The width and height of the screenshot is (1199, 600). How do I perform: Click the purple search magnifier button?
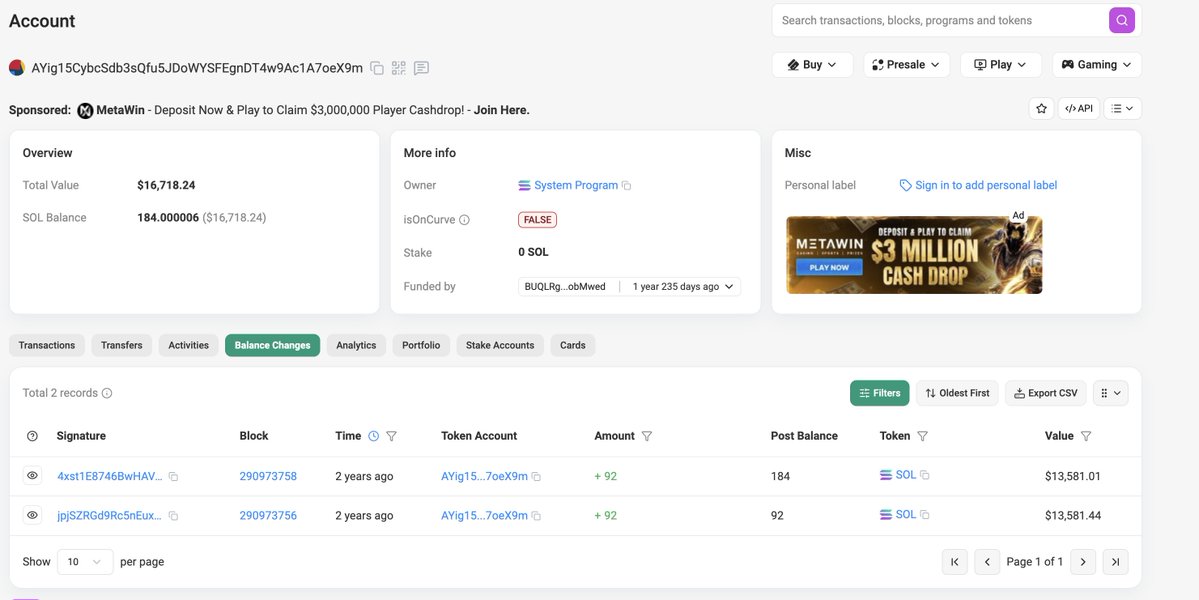coord(1121,21)
